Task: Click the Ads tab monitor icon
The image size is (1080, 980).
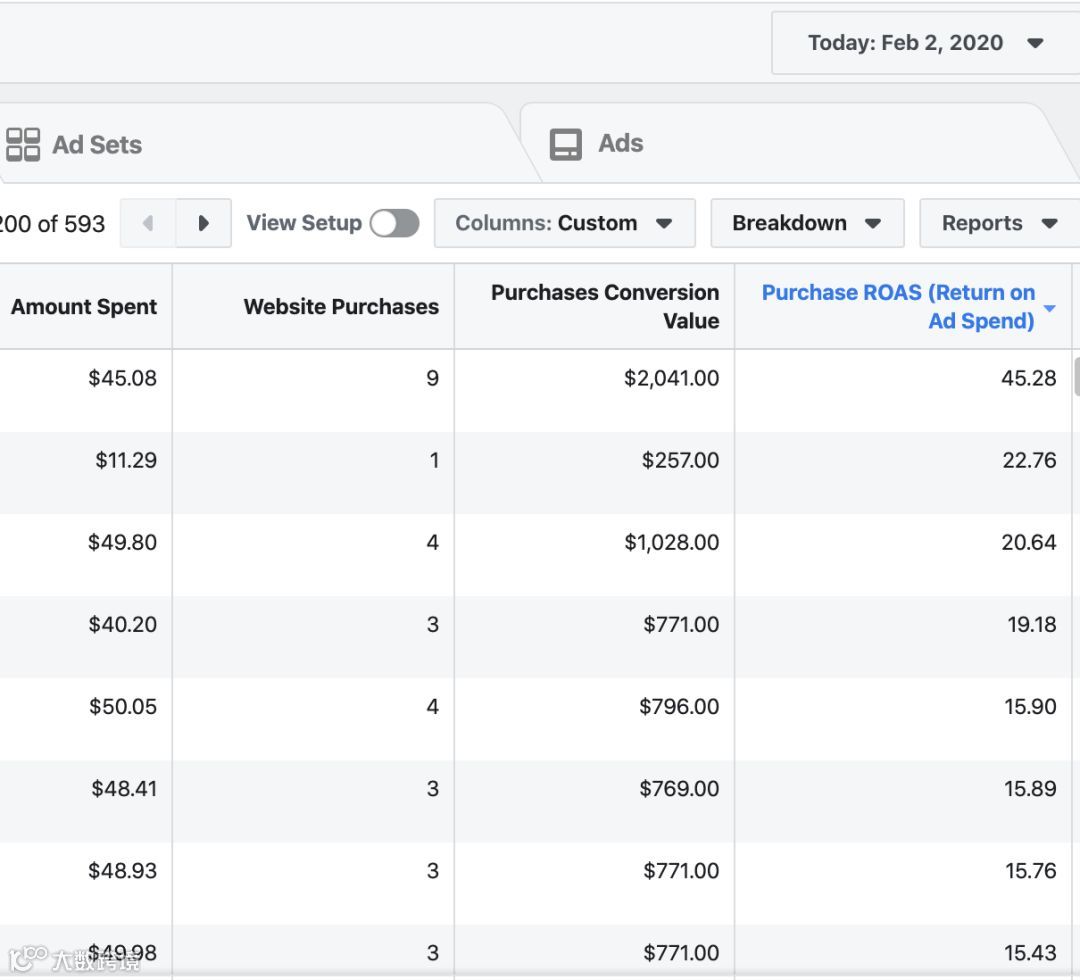Action: click(565, 144)
